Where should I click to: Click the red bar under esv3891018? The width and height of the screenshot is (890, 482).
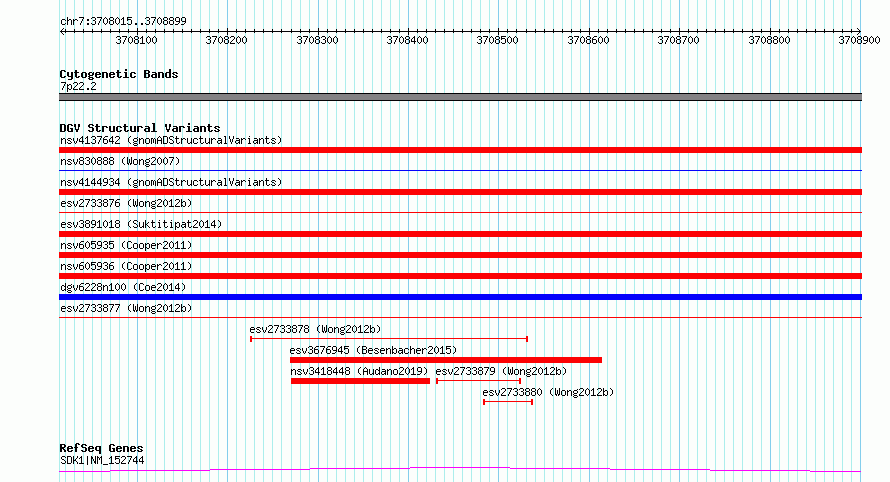pyautogui.click(x=460, y=234)
